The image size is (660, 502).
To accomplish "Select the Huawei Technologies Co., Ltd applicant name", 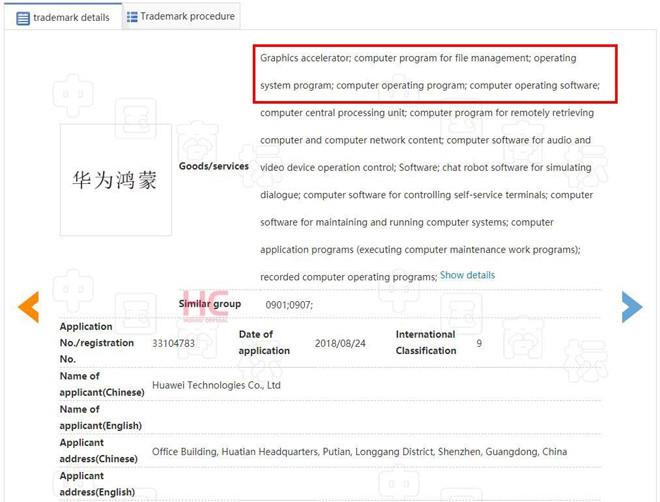I will pyautogui.click(x=216, y=385).
